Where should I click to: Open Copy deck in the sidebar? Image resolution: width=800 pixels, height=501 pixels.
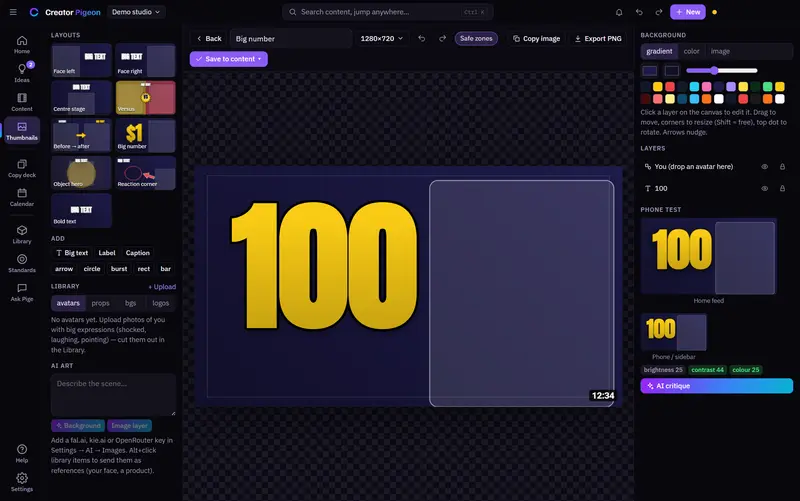pos(22,168)
